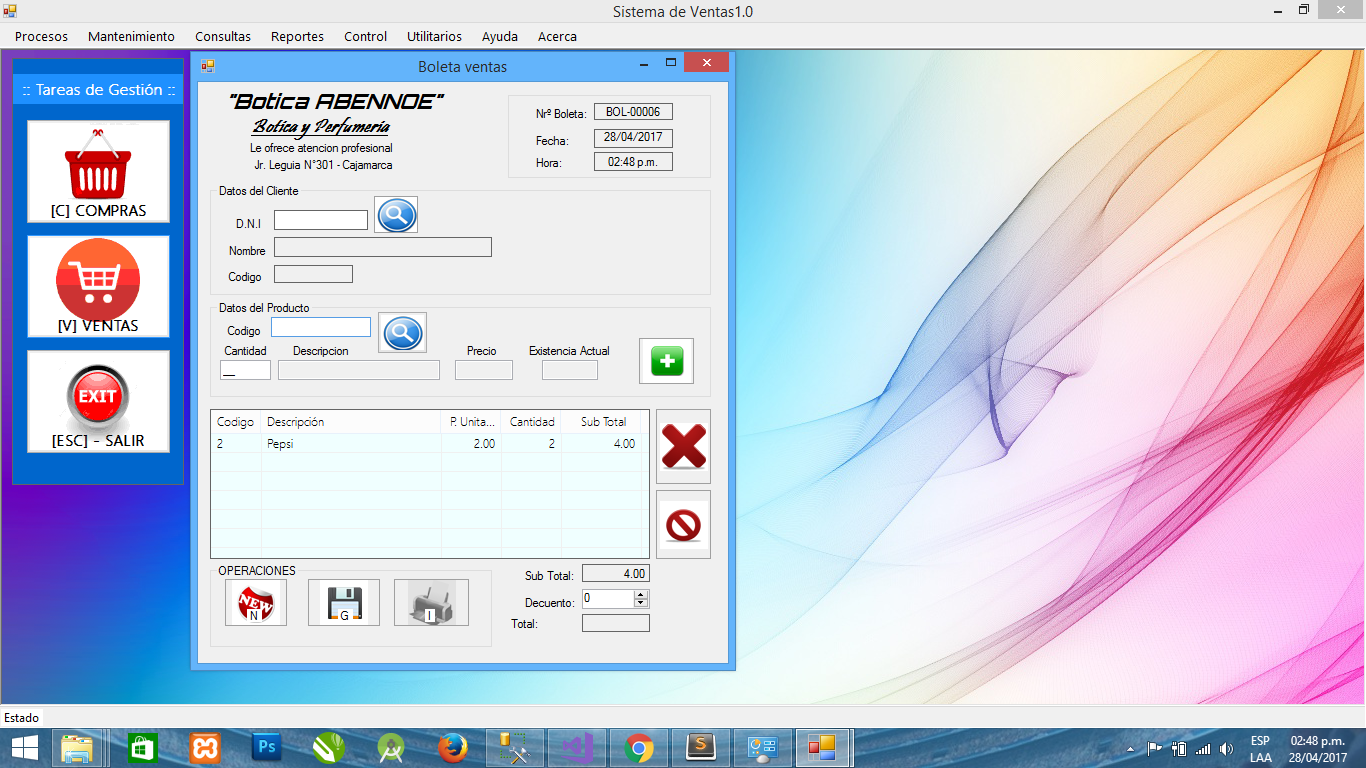Open the Procesos menu

pyautogui.click(x=41, y=36)
